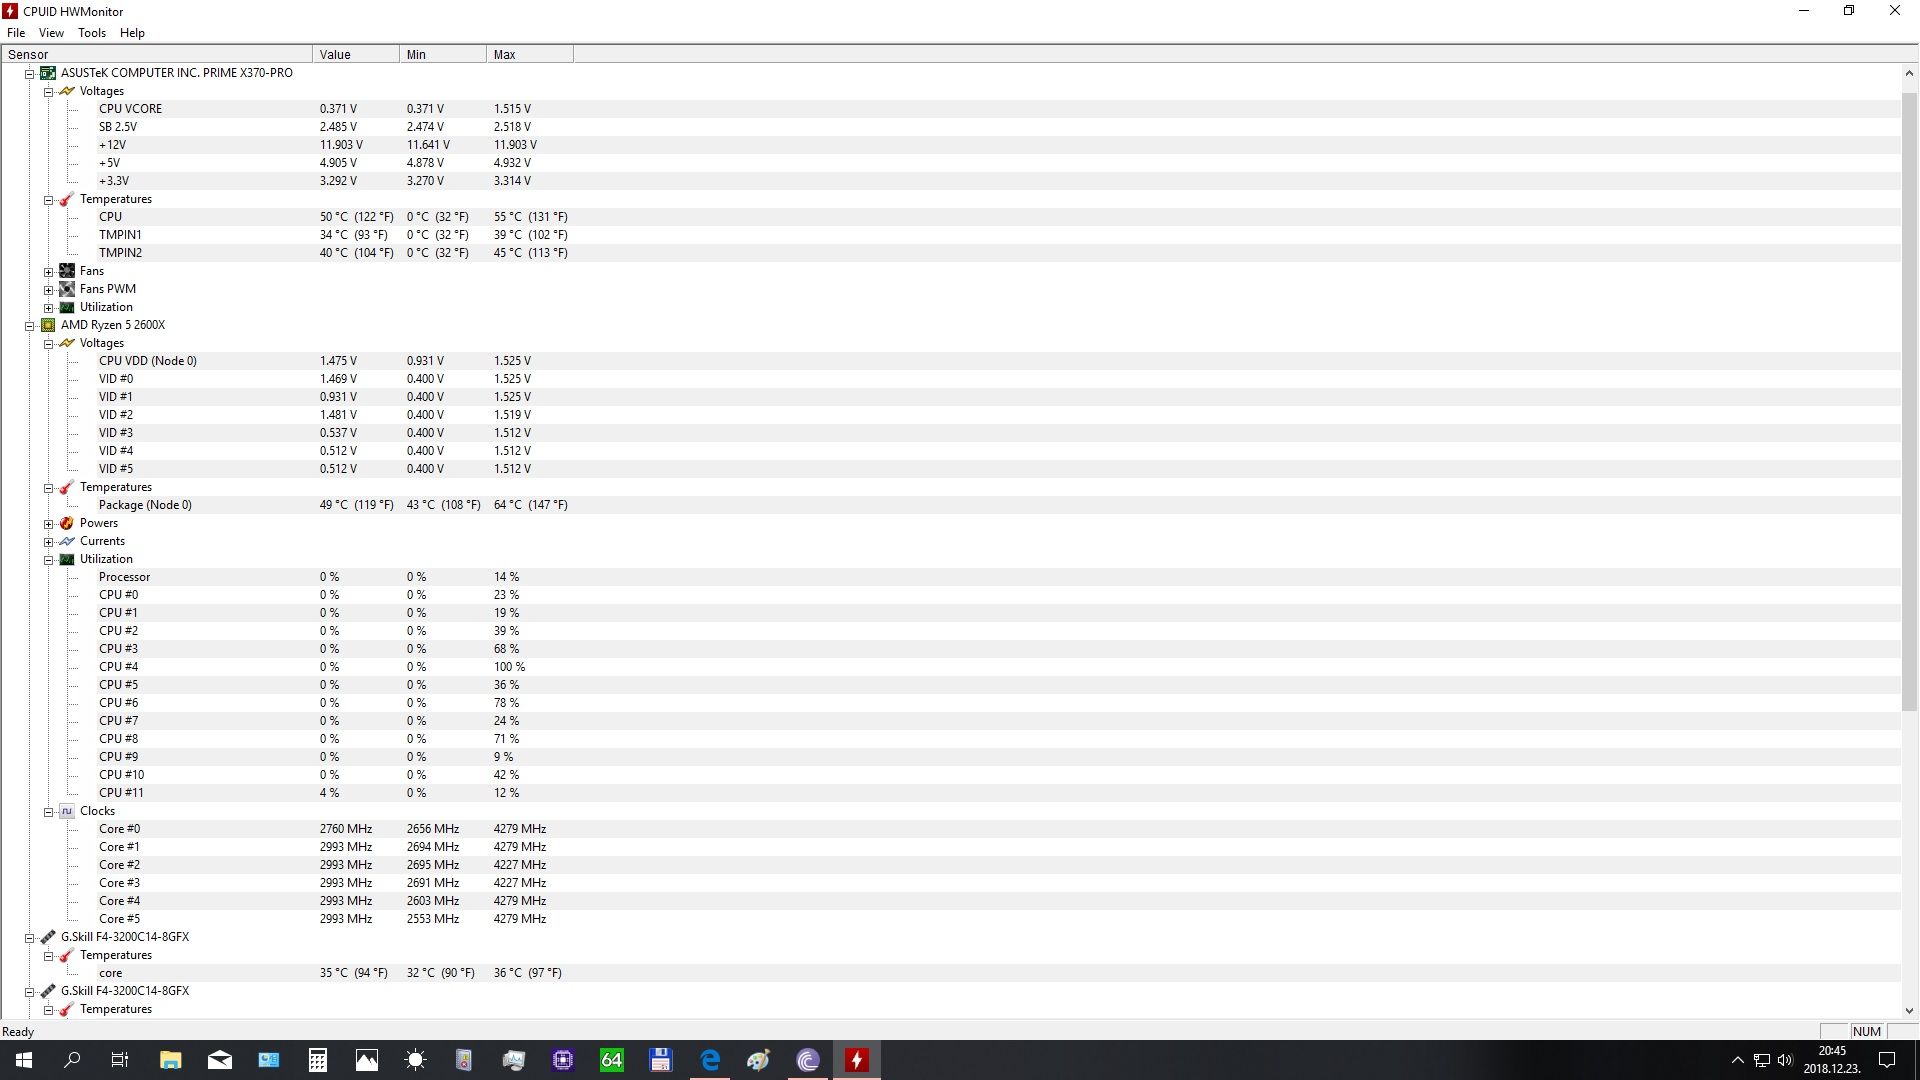
Task: Collapse Utilization under AMD Ryzen
Action: [48, 560]
